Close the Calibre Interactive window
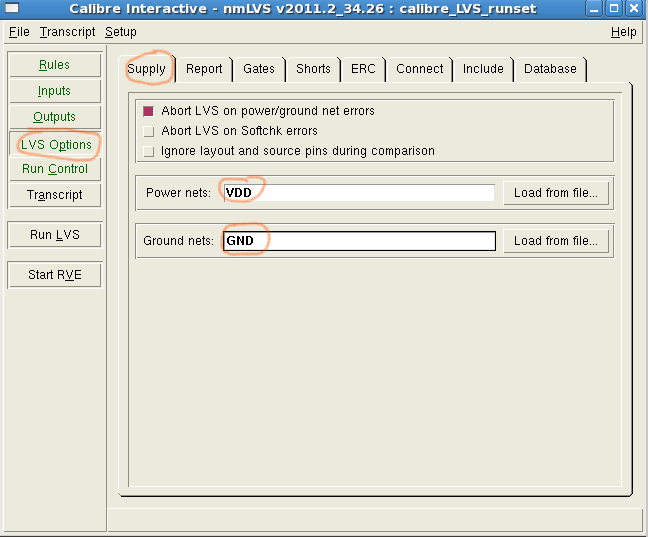The image size is (648, 537). pyautogui.click(x=634, y=8)
